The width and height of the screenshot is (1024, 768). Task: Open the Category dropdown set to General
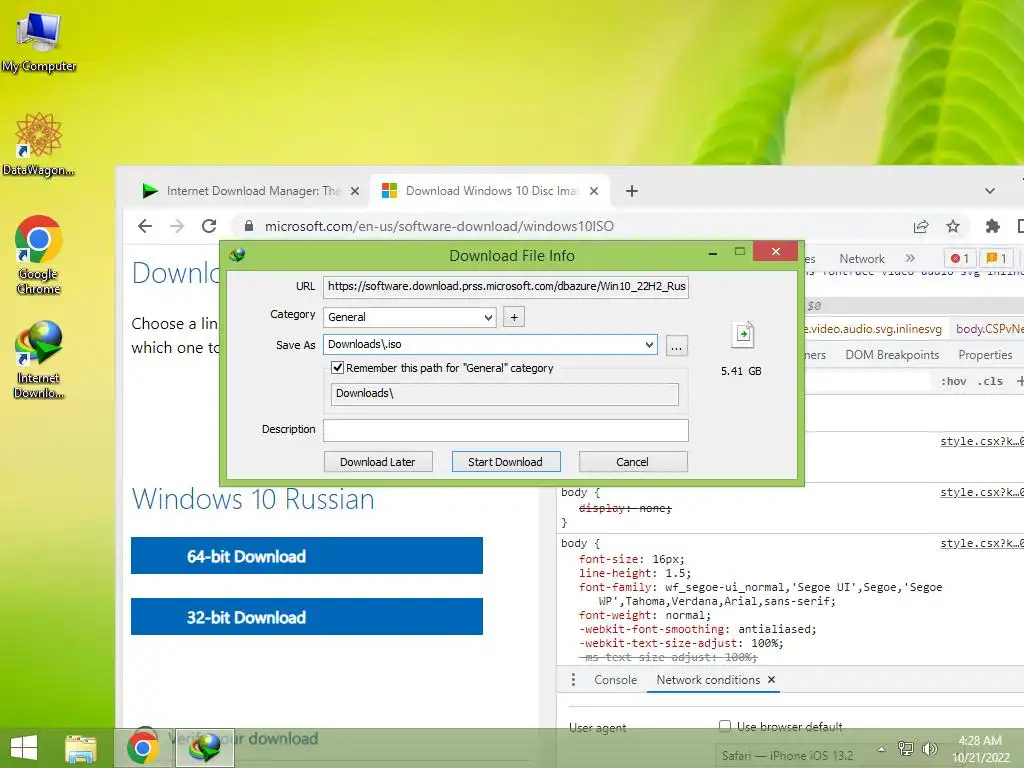pyautogui.click(x=409, y=317)
